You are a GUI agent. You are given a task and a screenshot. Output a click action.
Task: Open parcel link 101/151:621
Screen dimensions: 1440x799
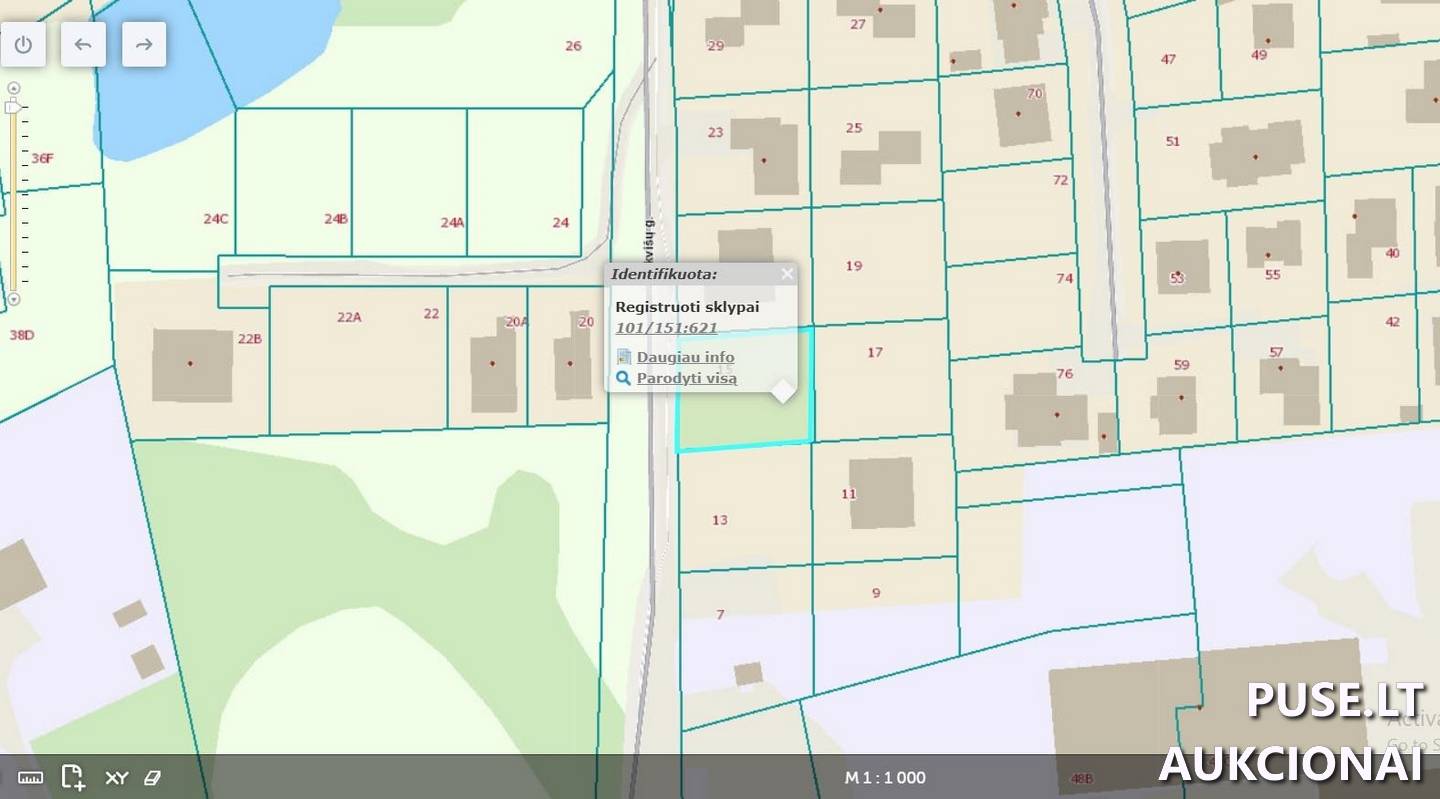coord(666,327)
